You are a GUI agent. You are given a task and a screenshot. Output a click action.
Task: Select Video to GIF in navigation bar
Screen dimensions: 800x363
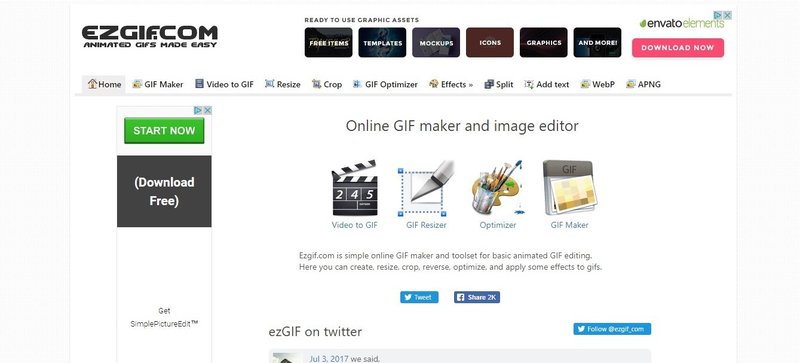coord(224,84)
